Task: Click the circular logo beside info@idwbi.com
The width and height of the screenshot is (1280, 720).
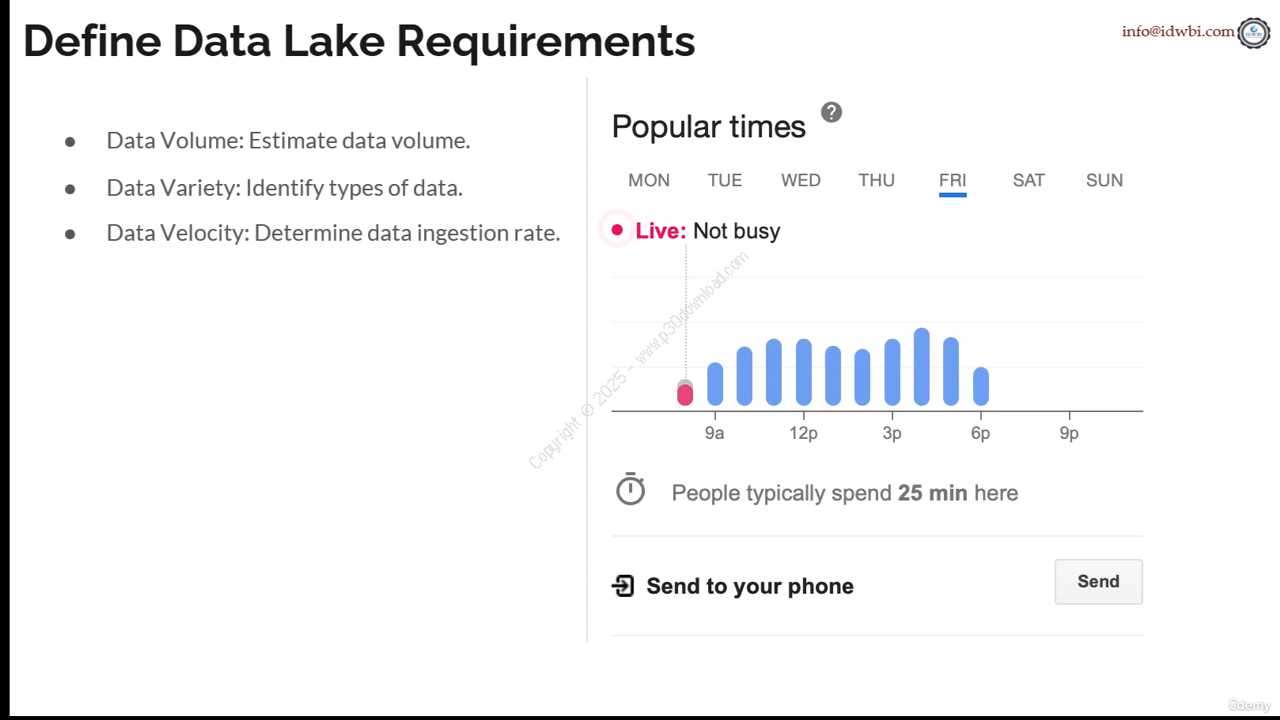Action: tap(1253, 33)
